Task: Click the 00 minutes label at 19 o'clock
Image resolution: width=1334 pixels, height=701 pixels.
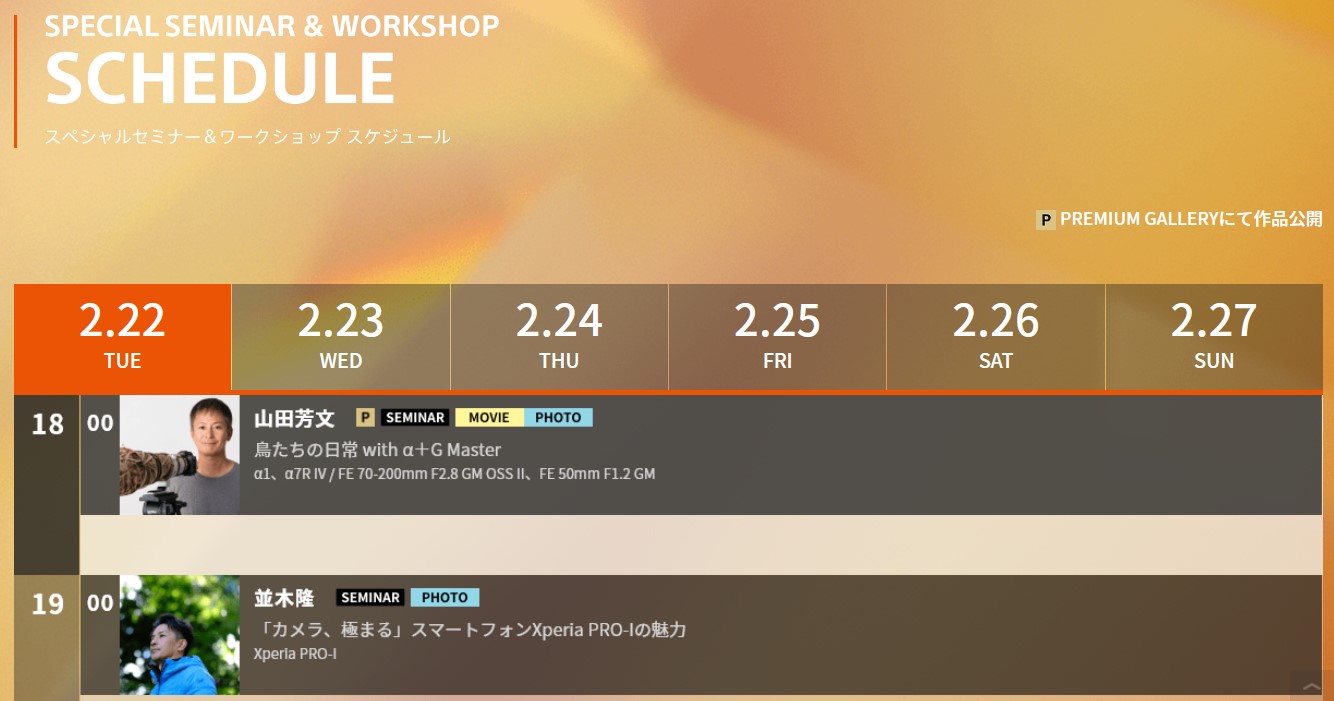Action: coord(100,603)
